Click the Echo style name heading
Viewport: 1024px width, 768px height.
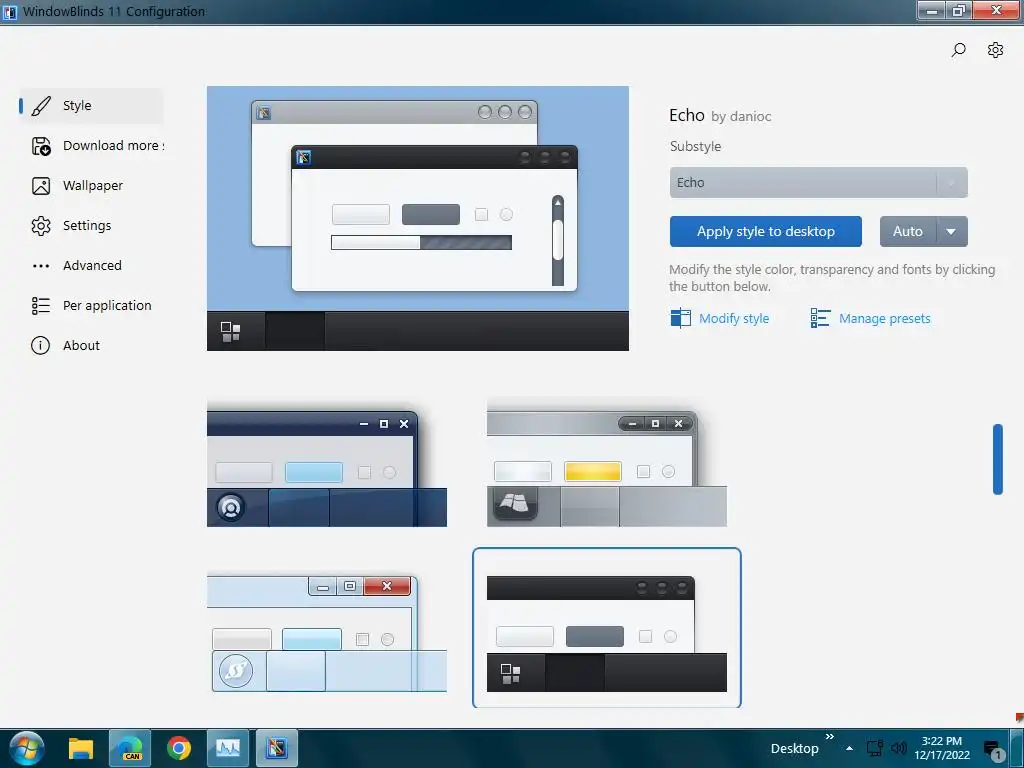[x=686, y=116]
